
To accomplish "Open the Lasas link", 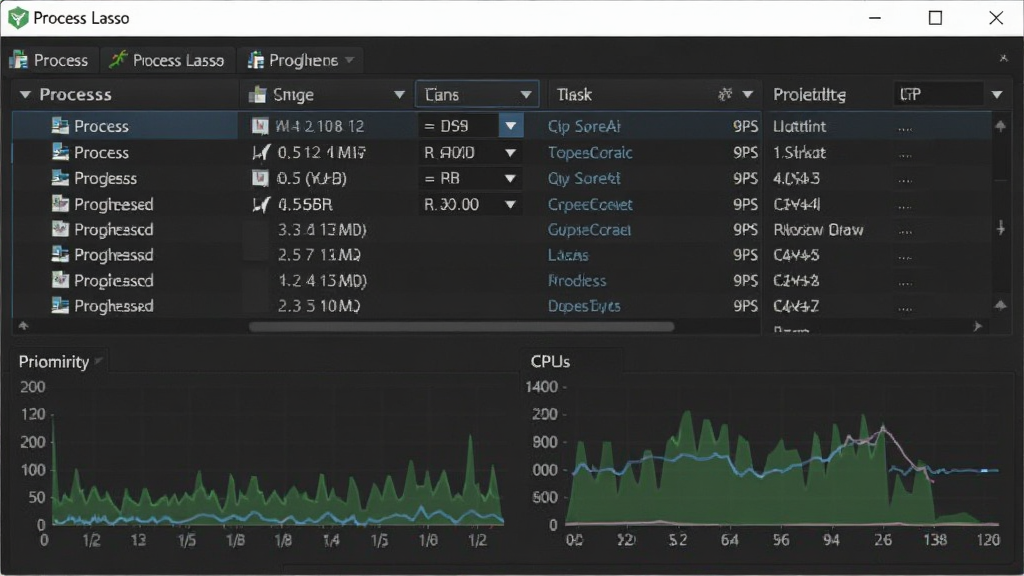I will (568, 255).
